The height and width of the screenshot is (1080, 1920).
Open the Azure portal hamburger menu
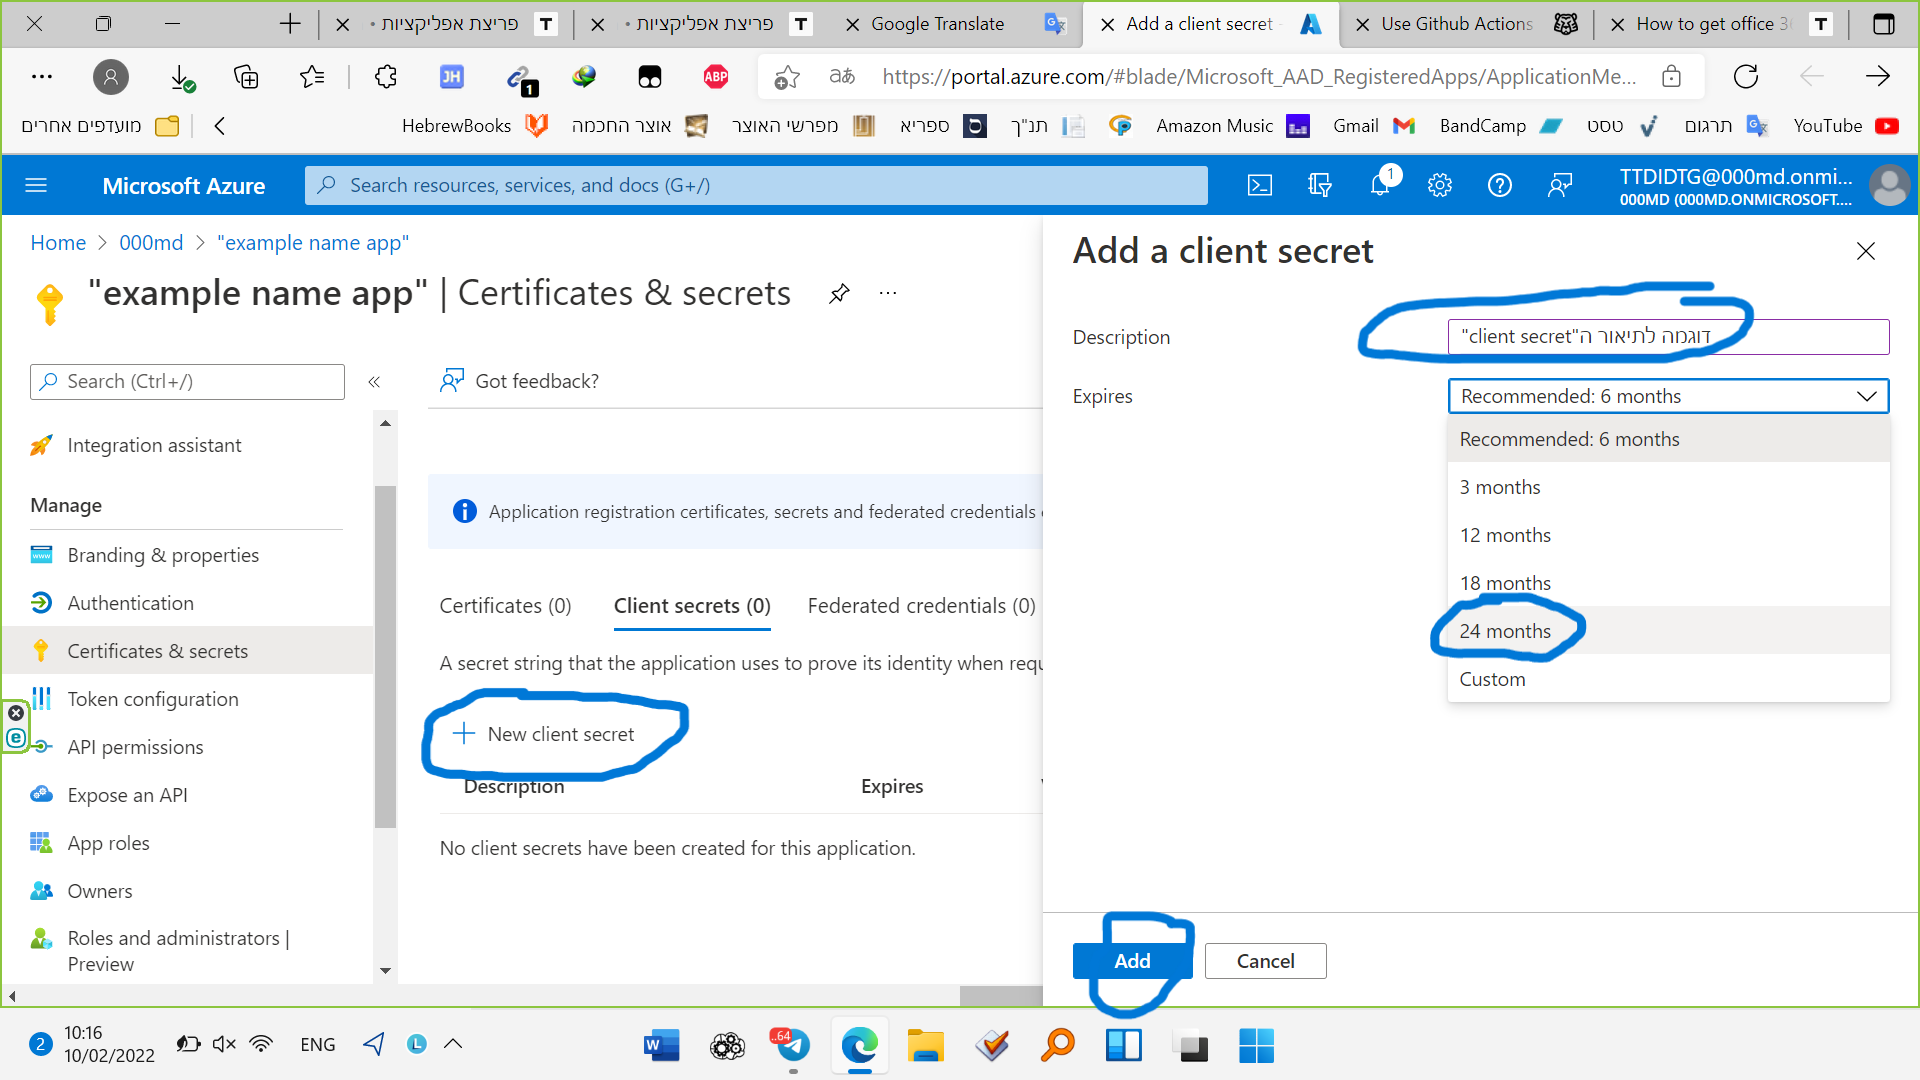click(x=36, y=185)
